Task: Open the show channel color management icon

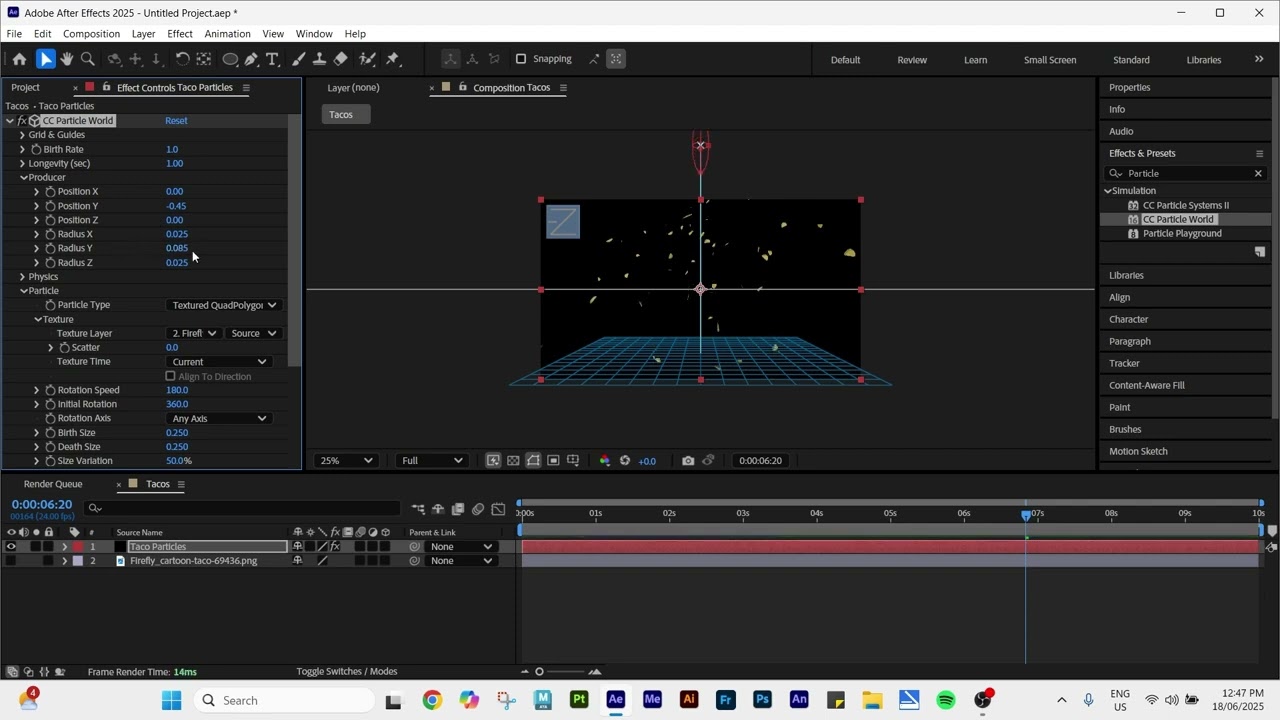Action: pyautogui.click(x=604, y=460)
